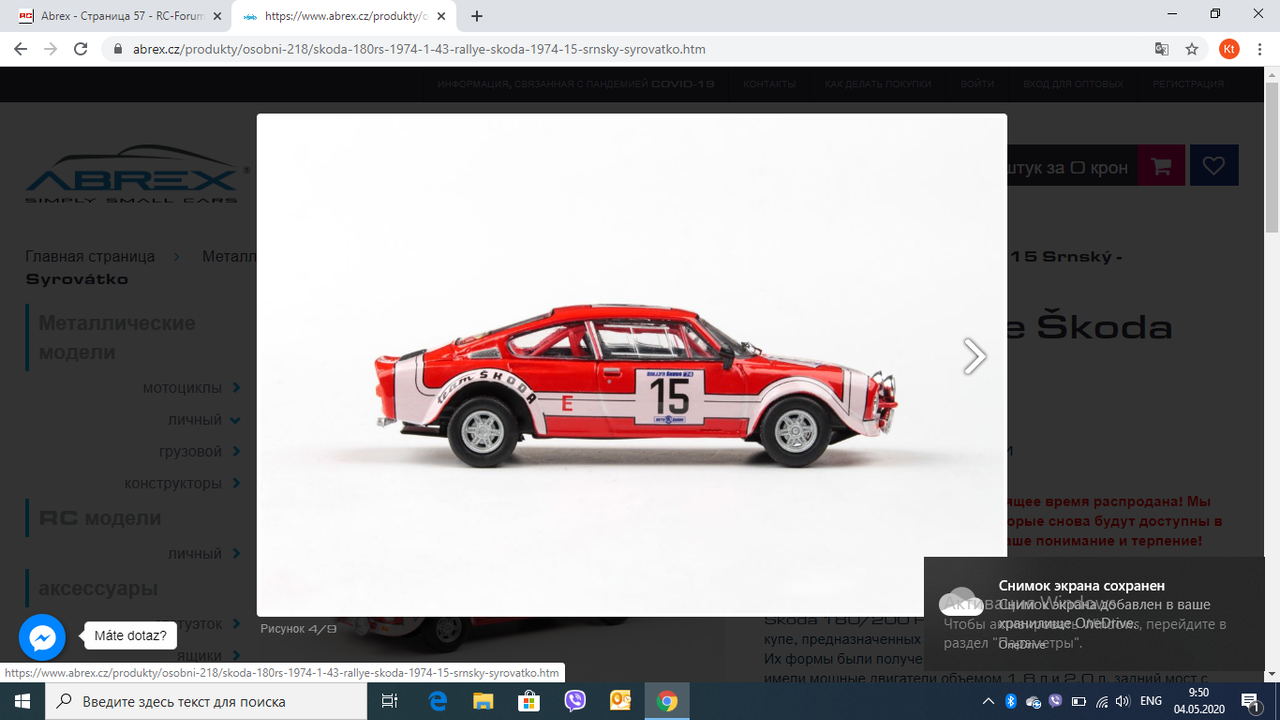Expand the мотоциклы category arrow
Viewport: 1280px width, 720px height.
tap(237, 387)
